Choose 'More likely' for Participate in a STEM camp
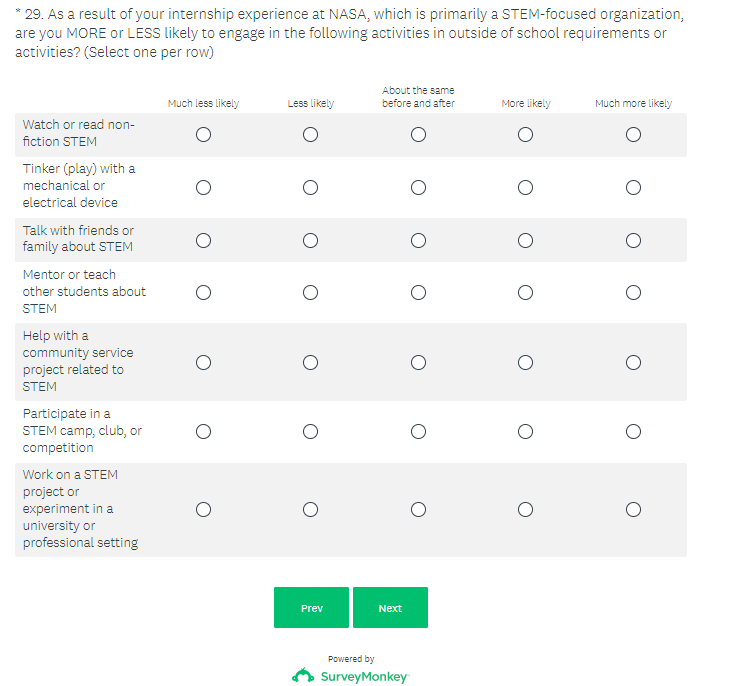The width and height of the screenshot is (741, 686). (526, 431)
